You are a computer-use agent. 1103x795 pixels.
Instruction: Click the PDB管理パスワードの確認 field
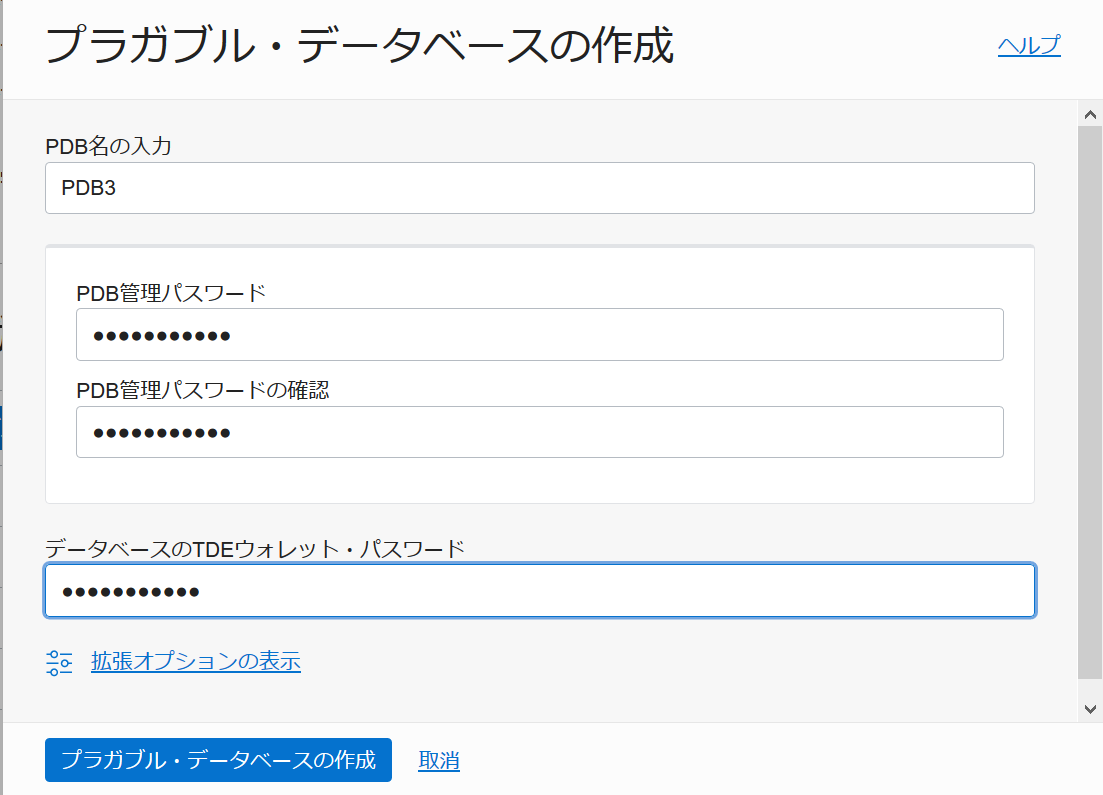tap(540, 431)
